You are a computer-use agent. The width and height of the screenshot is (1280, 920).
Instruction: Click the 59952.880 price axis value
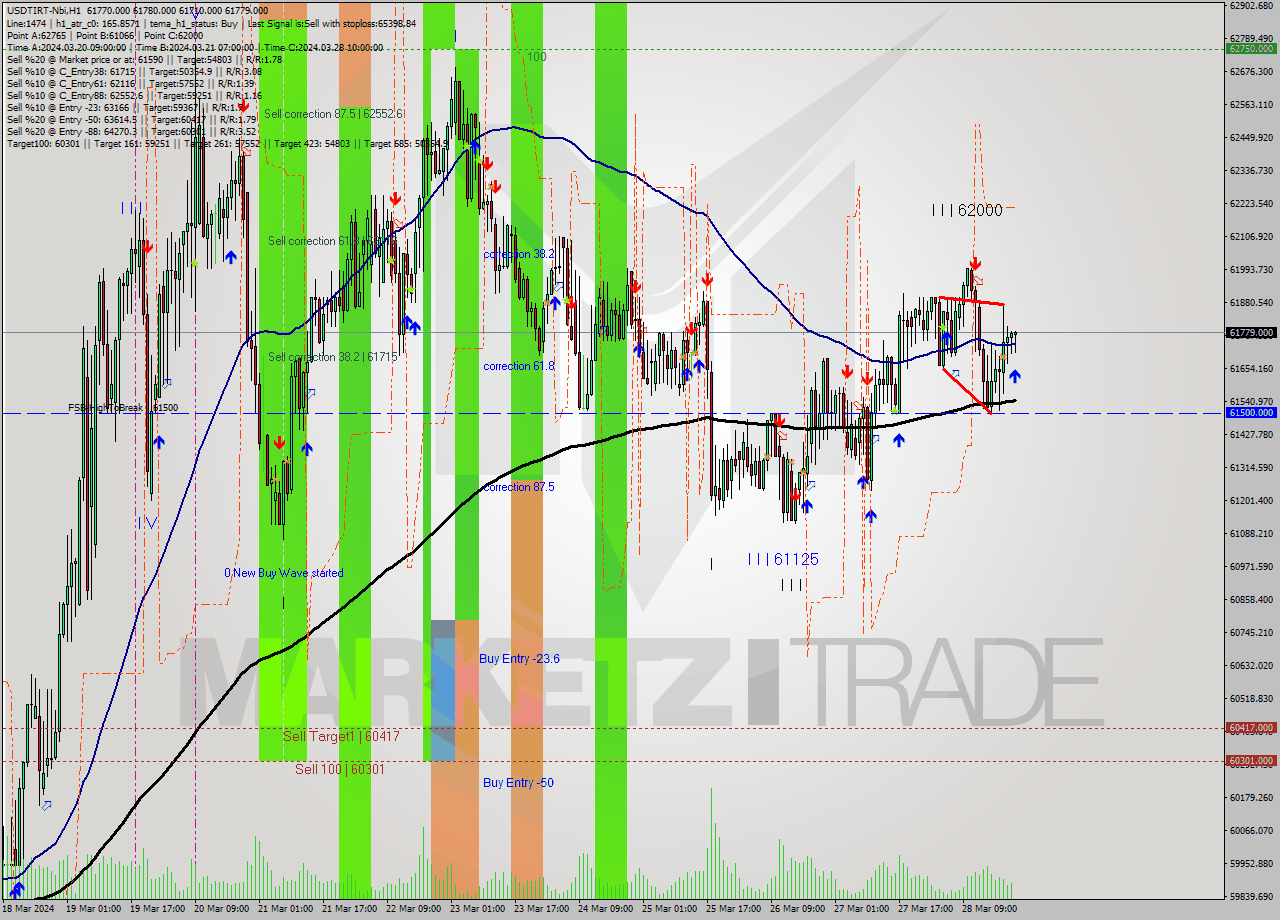point(1251,864)
